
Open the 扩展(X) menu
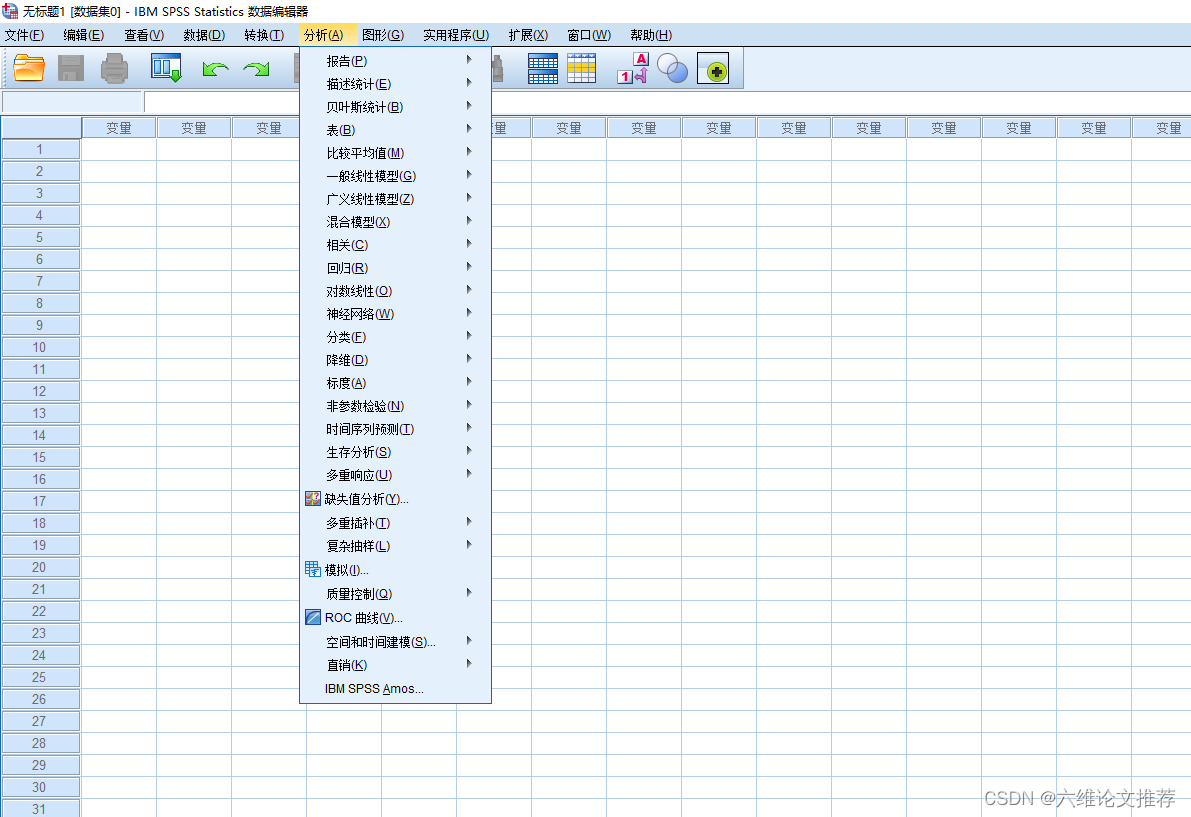[x=528, y=35]
